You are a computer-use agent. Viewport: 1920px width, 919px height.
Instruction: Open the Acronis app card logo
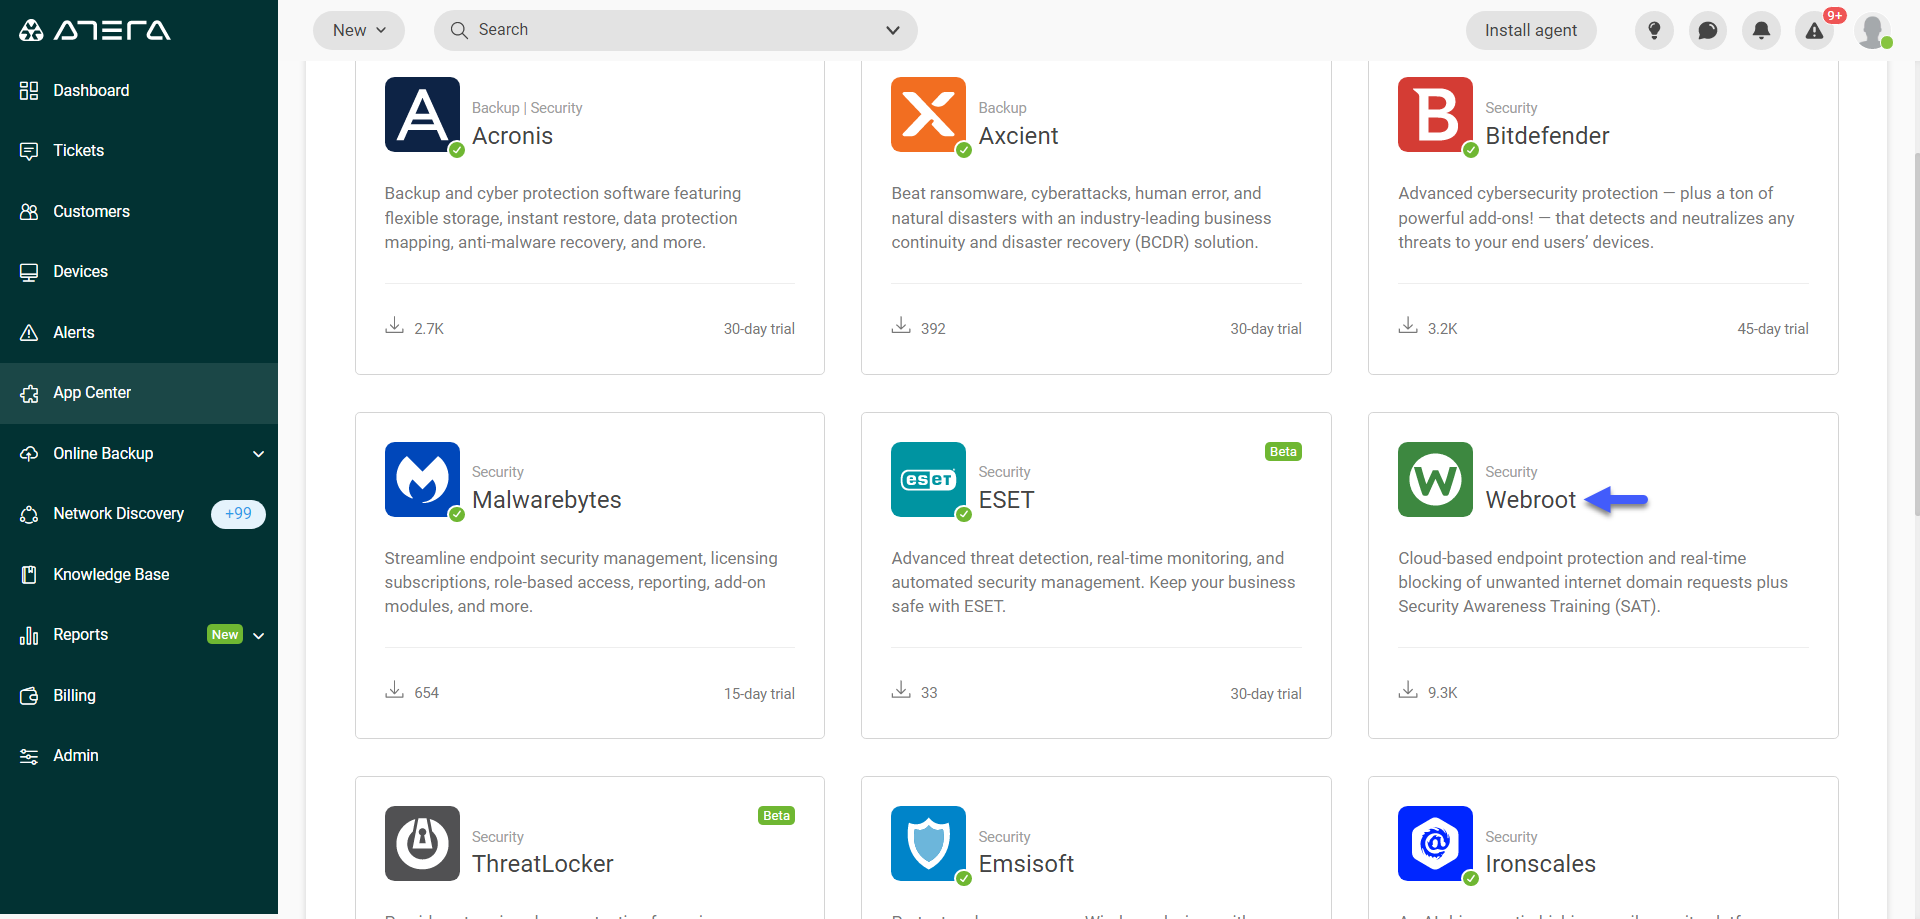tap(422, 115)
